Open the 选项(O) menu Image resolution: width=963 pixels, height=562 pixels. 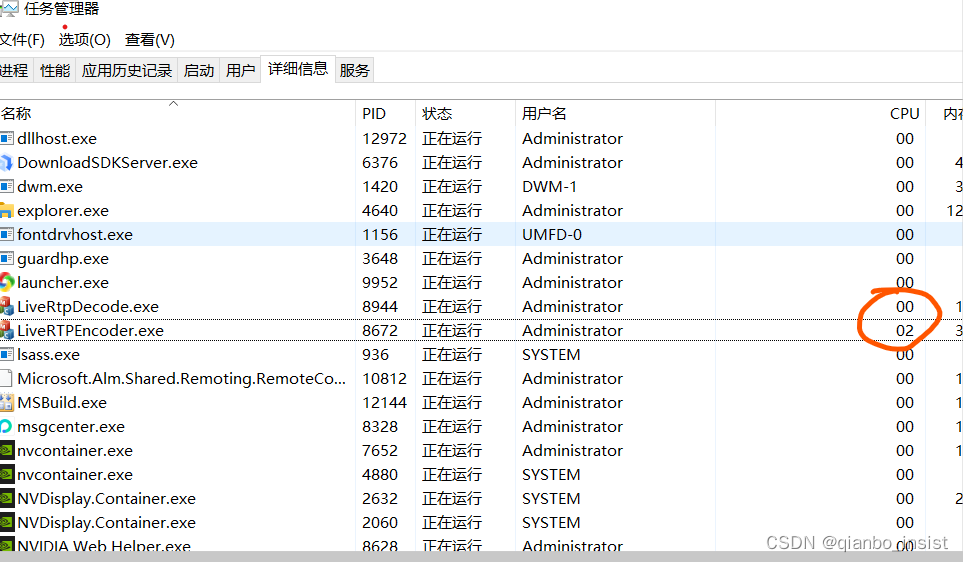pyautogui.click(x=84, y=40)
